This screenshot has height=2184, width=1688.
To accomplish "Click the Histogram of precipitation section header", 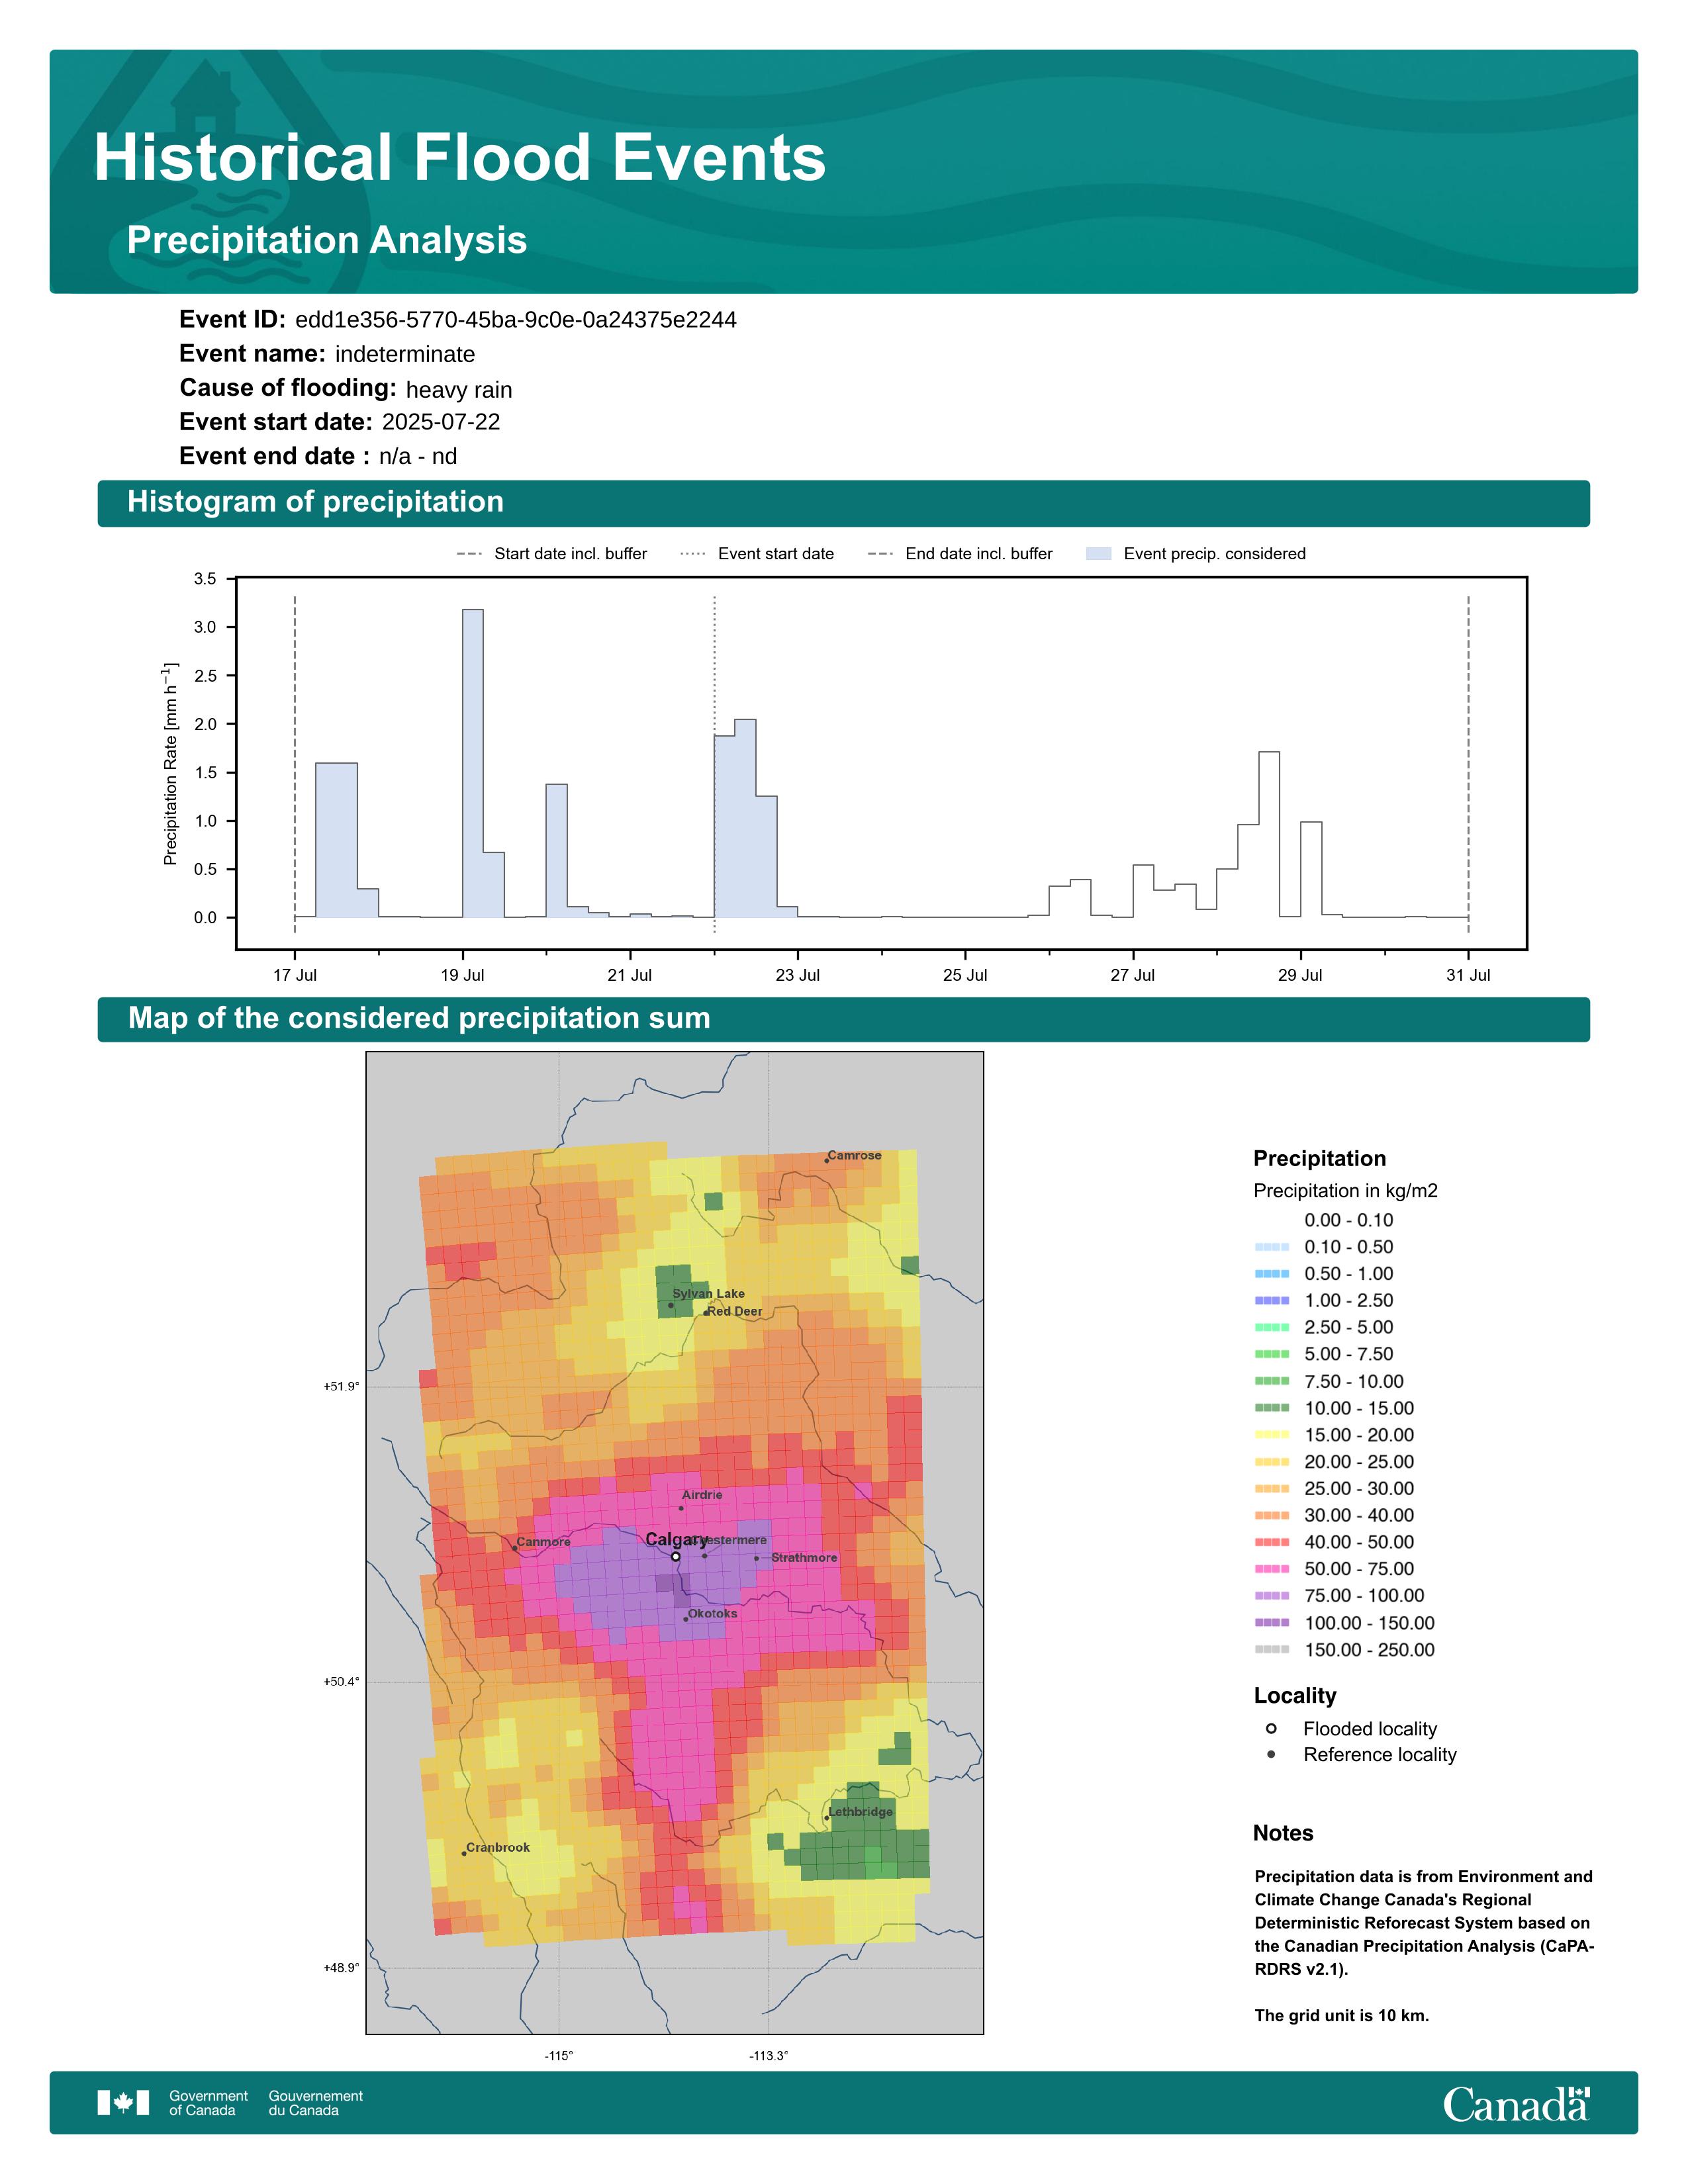I will [x=315, y=502].
